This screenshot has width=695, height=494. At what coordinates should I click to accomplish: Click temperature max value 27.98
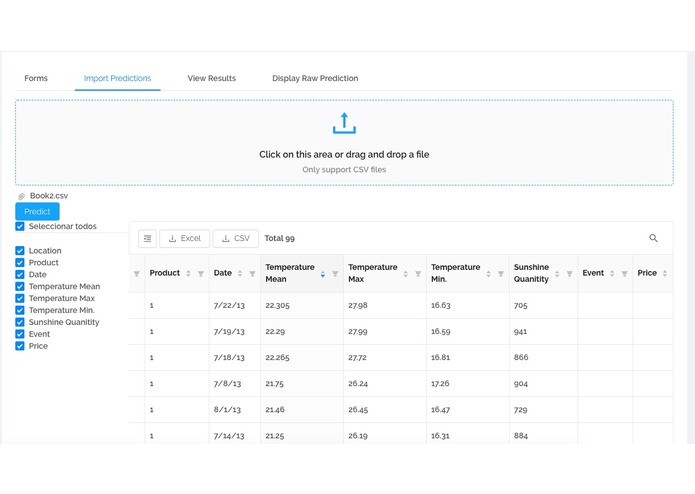[358, 305]
